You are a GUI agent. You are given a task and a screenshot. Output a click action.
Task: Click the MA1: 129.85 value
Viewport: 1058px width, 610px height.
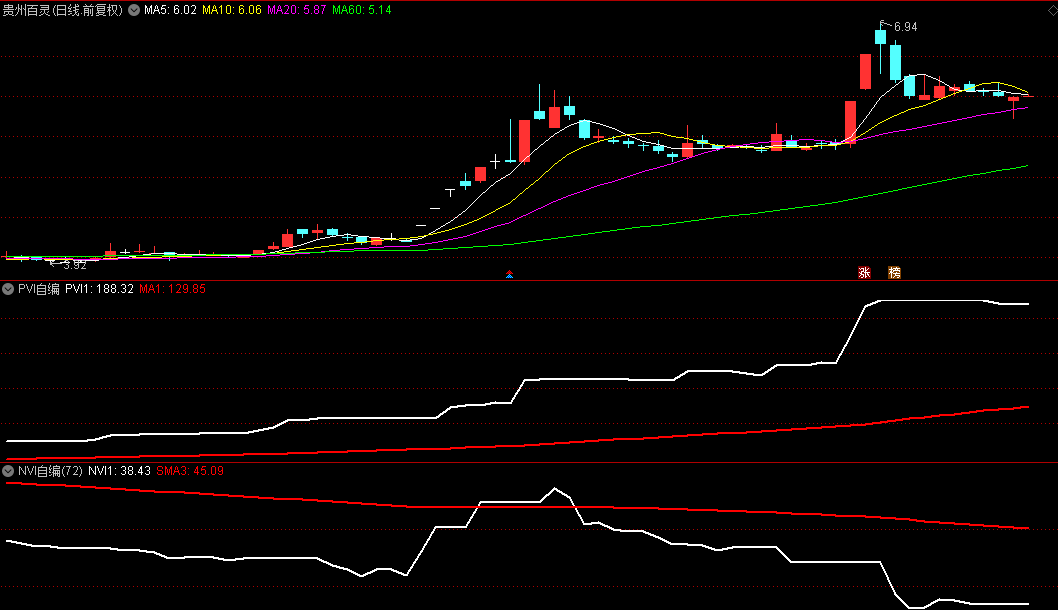[x=172, y=289]
